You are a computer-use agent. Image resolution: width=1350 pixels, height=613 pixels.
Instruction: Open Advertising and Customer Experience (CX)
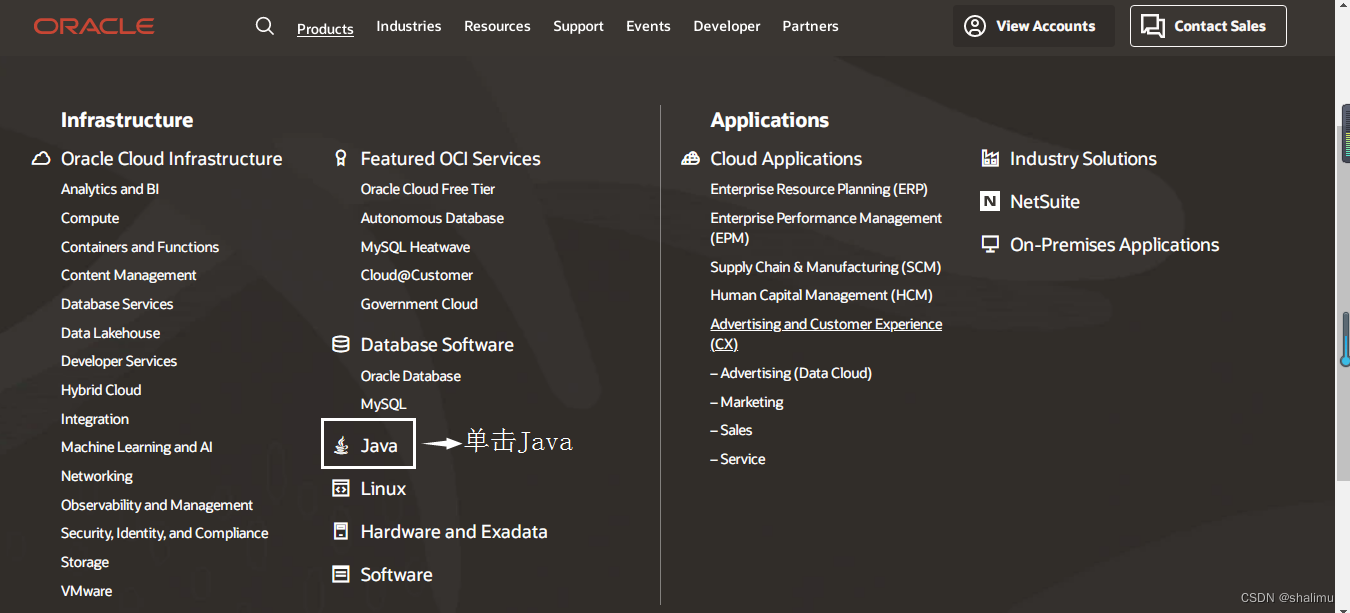(x=826, y=334)
